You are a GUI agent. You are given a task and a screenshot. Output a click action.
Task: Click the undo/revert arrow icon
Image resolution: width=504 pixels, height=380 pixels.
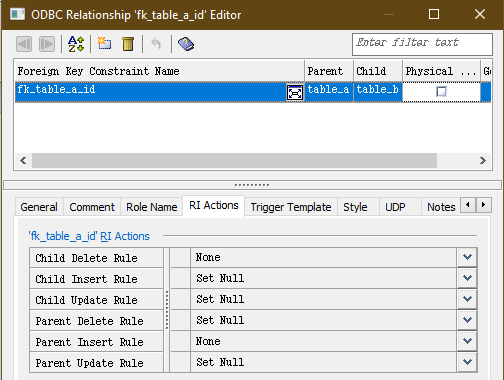point(156,44)
